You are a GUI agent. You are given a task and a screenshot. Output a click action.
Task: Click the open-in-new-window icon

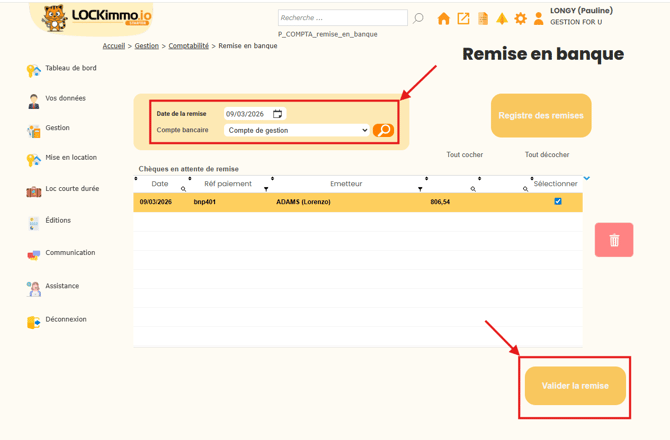click(x=463, y=19)
